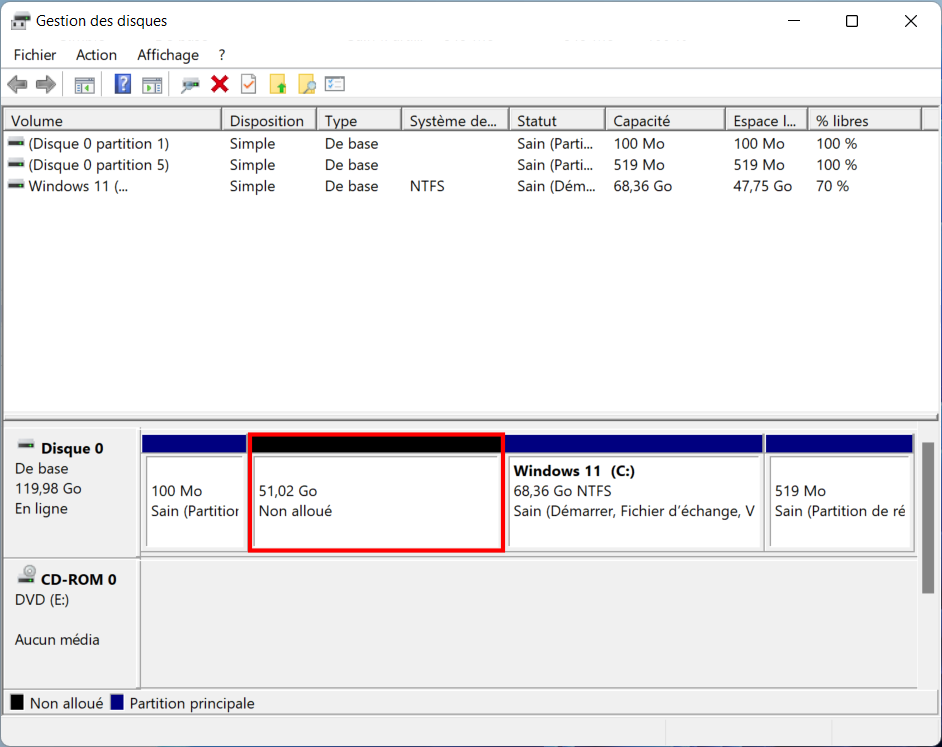
Task: Sort by the Disposition column header
Action: [x=269, y=121]
